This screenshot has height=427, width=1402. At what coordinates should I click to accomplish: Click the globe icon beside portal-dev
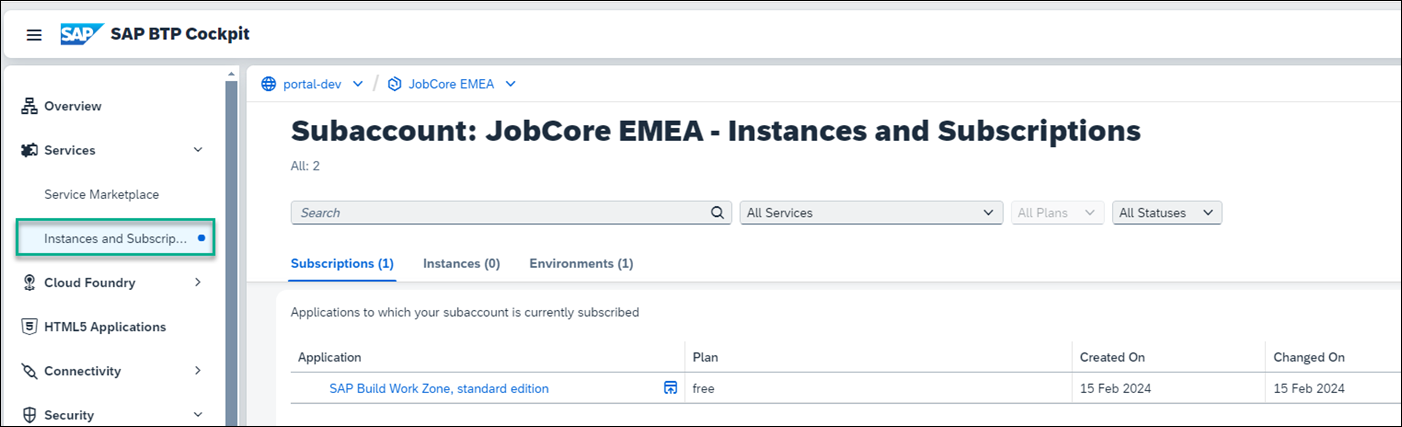(268, 84)
